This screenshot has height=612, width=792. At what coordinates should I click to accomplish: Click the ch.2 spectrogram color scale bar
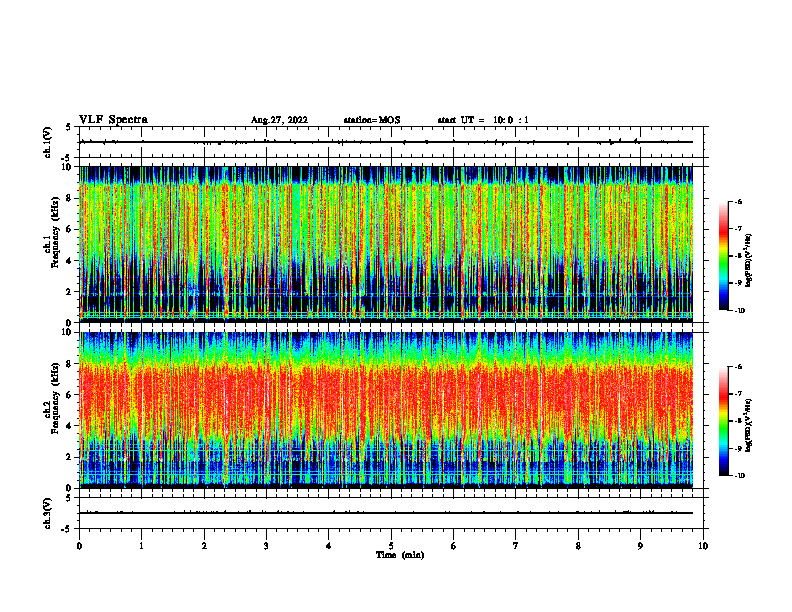pyautogui.click(x=723, y=421)
